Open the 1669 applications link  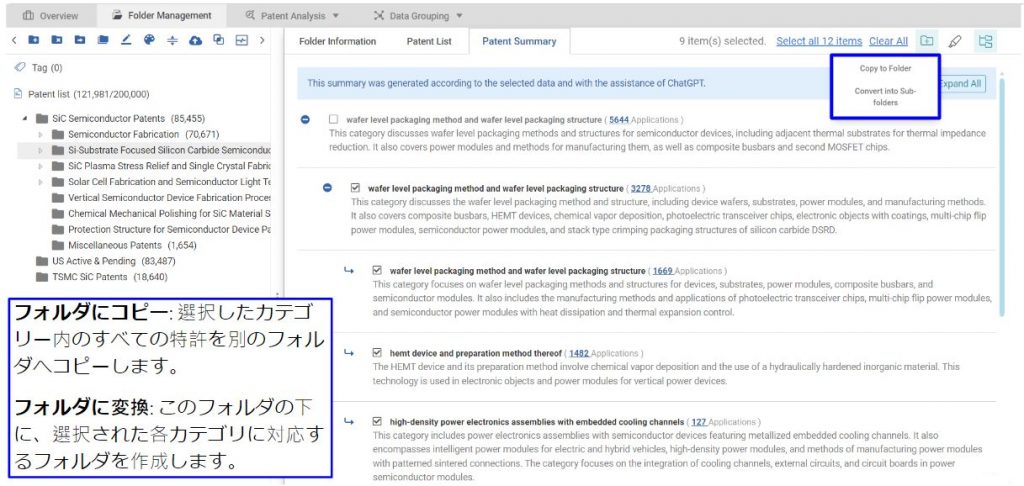pos(663,270)
